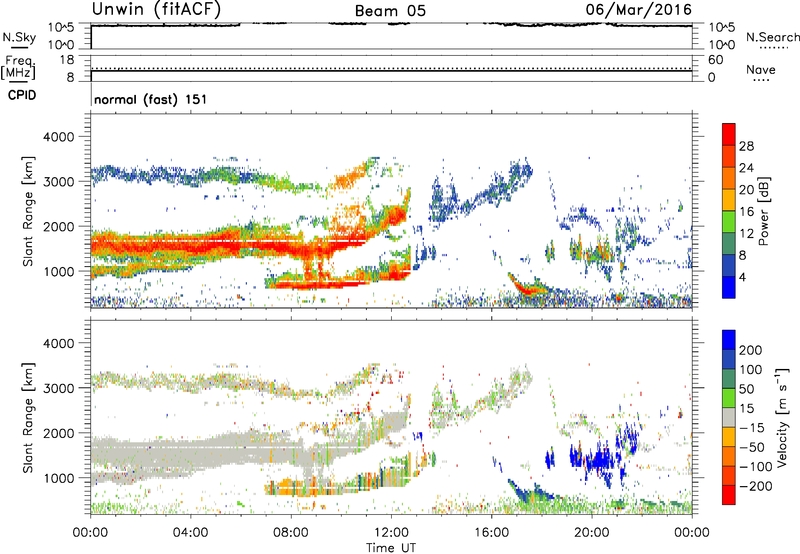Select the "N.Sky" legend label

coord(19,37)
